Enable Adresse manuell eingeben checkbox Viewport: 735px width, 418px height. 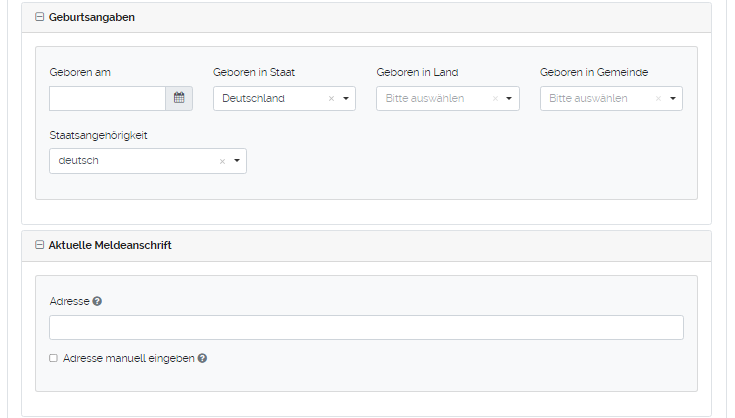[54, 358]
